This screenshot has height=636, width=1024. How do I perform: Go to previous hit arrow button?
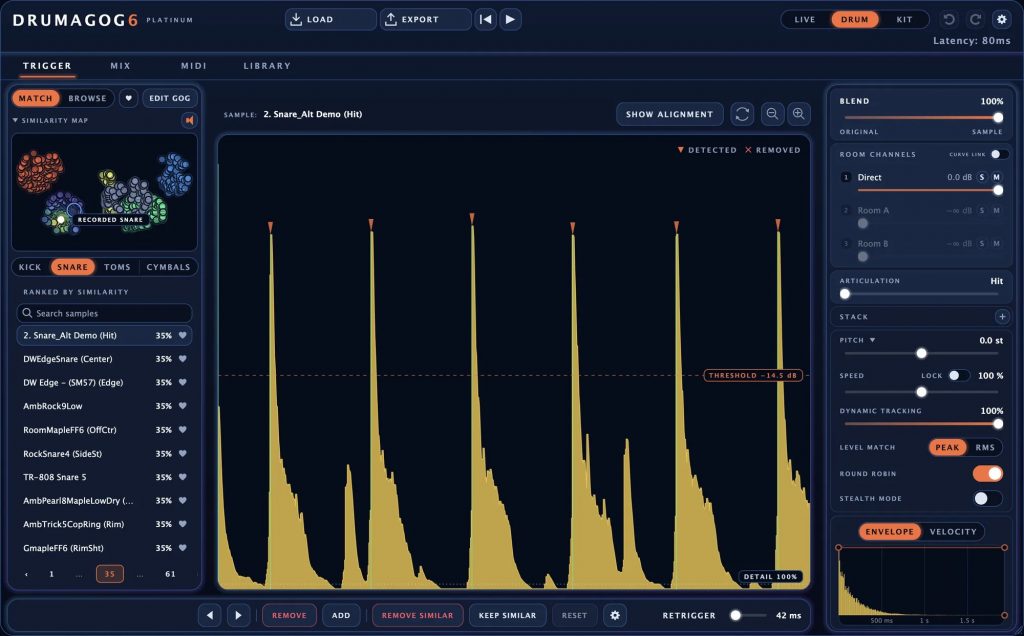click(210, 615)
